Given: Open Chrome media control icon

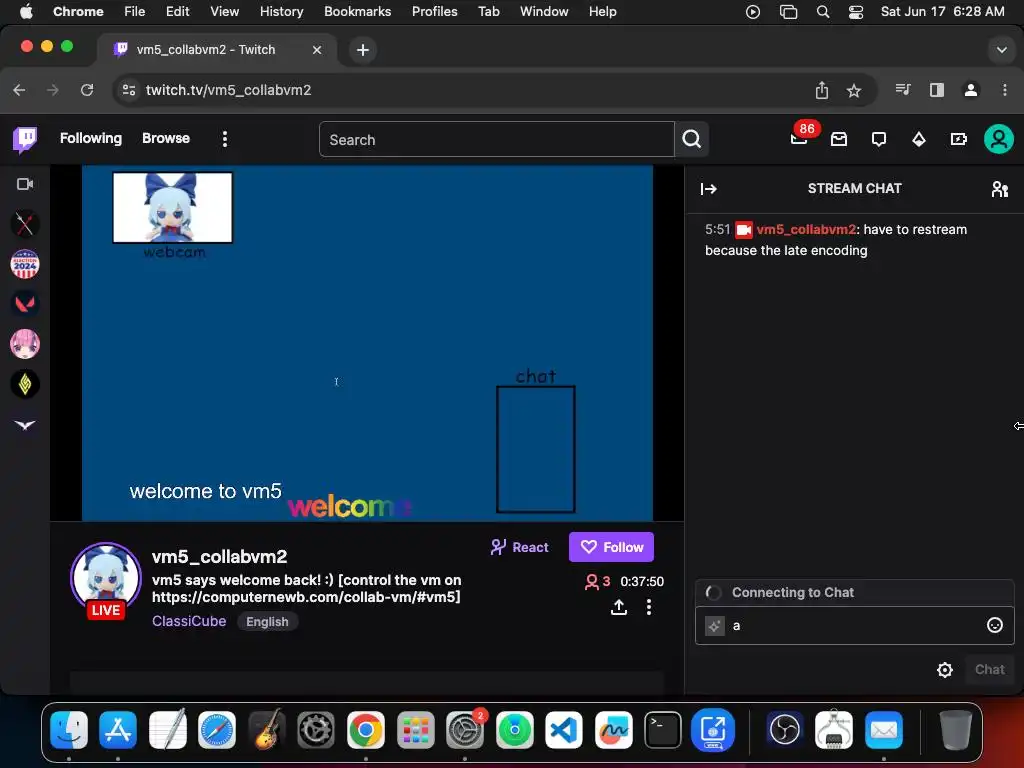Looking at the screenshot, I should (903, 90).
